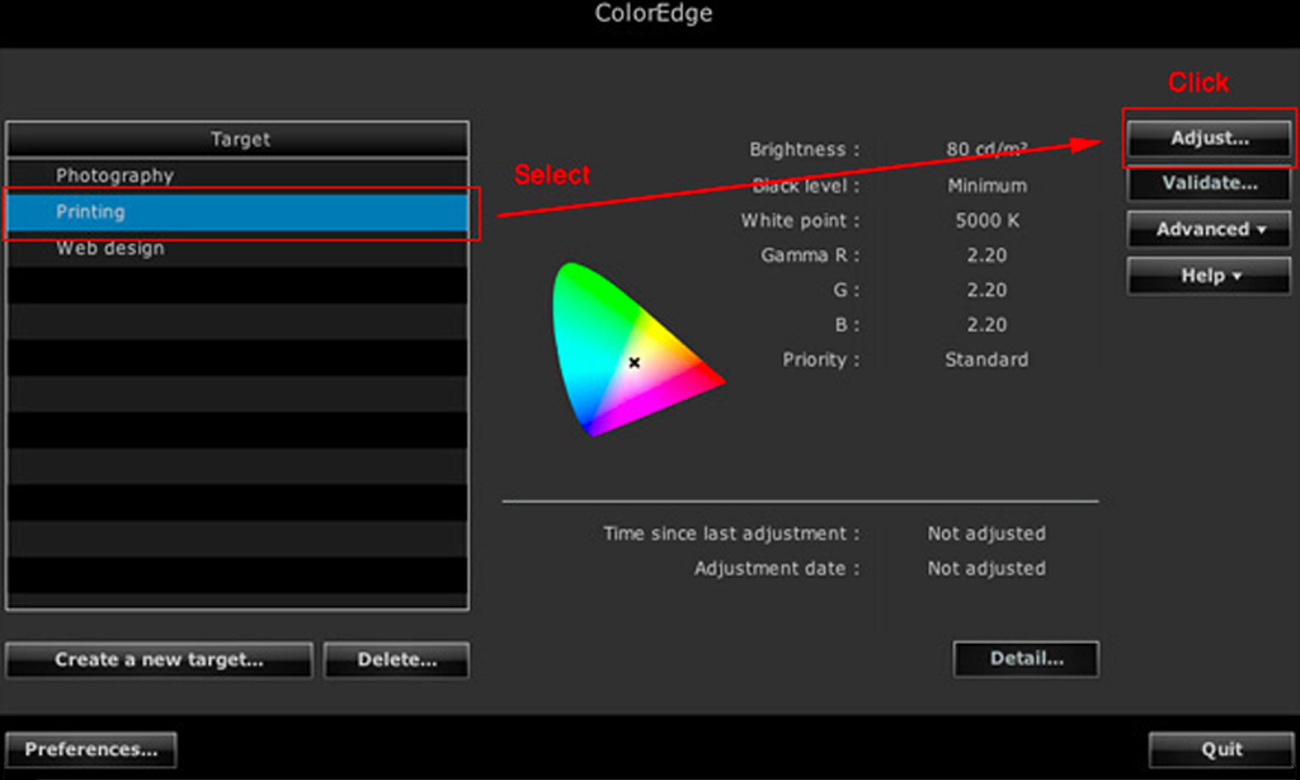Click the Priority label

821,359
